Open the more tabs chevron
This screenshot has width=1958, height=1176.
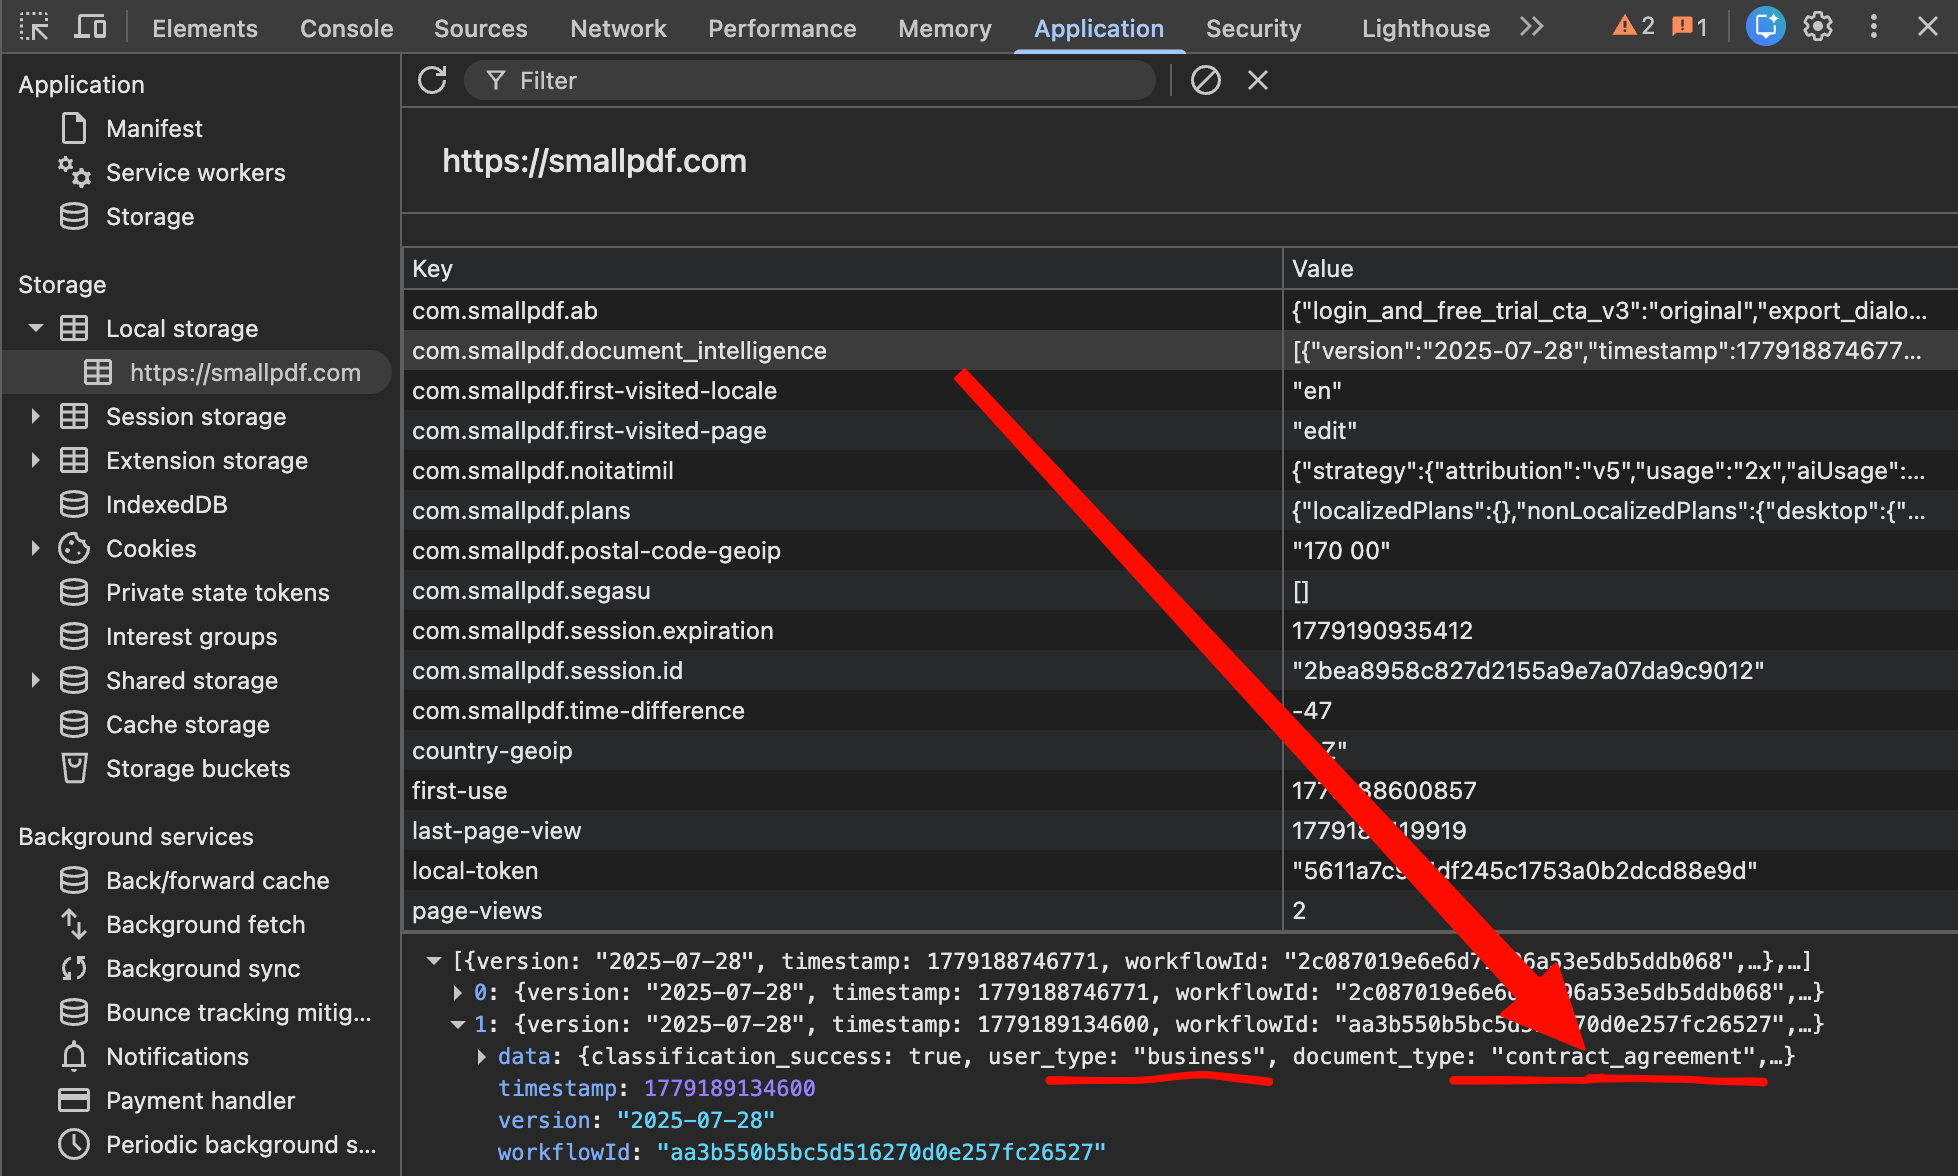click(x=1531, y=27)
